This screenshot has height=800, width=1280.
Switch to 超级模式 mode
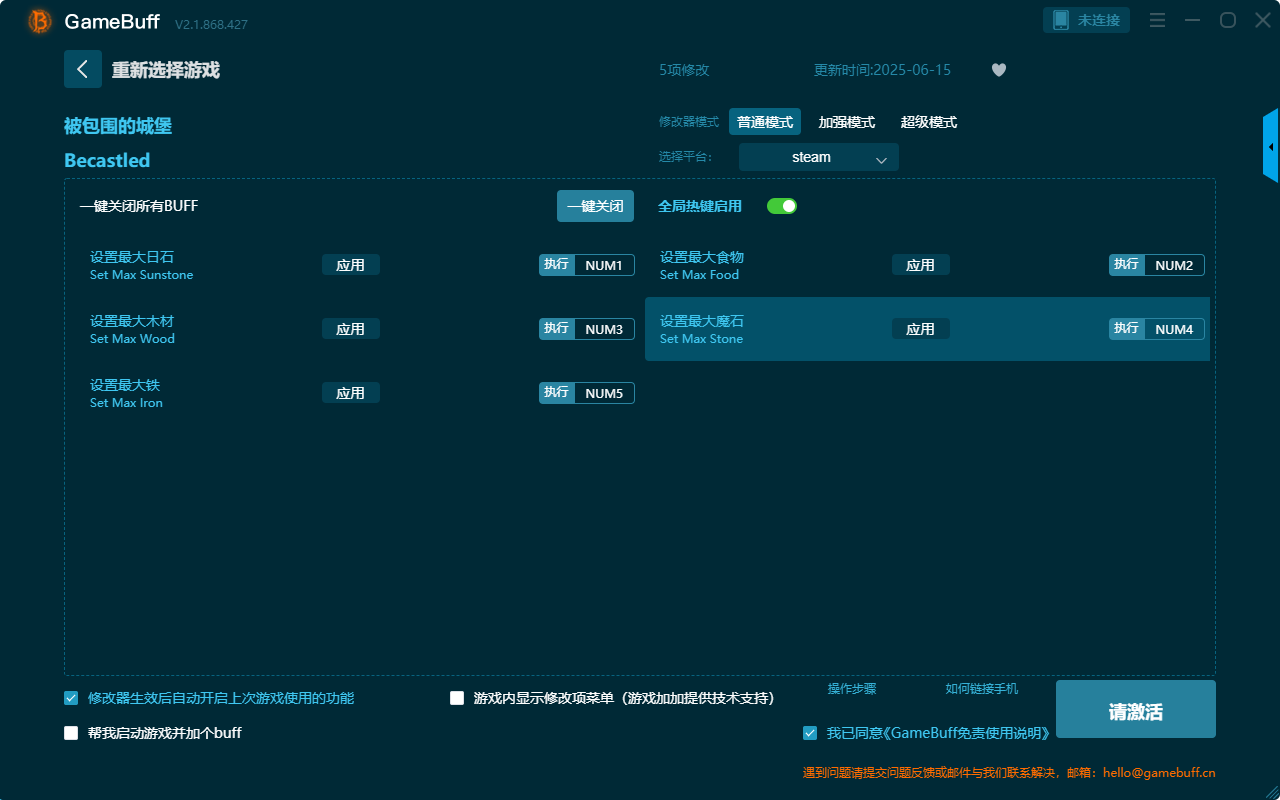coord(928,121)
